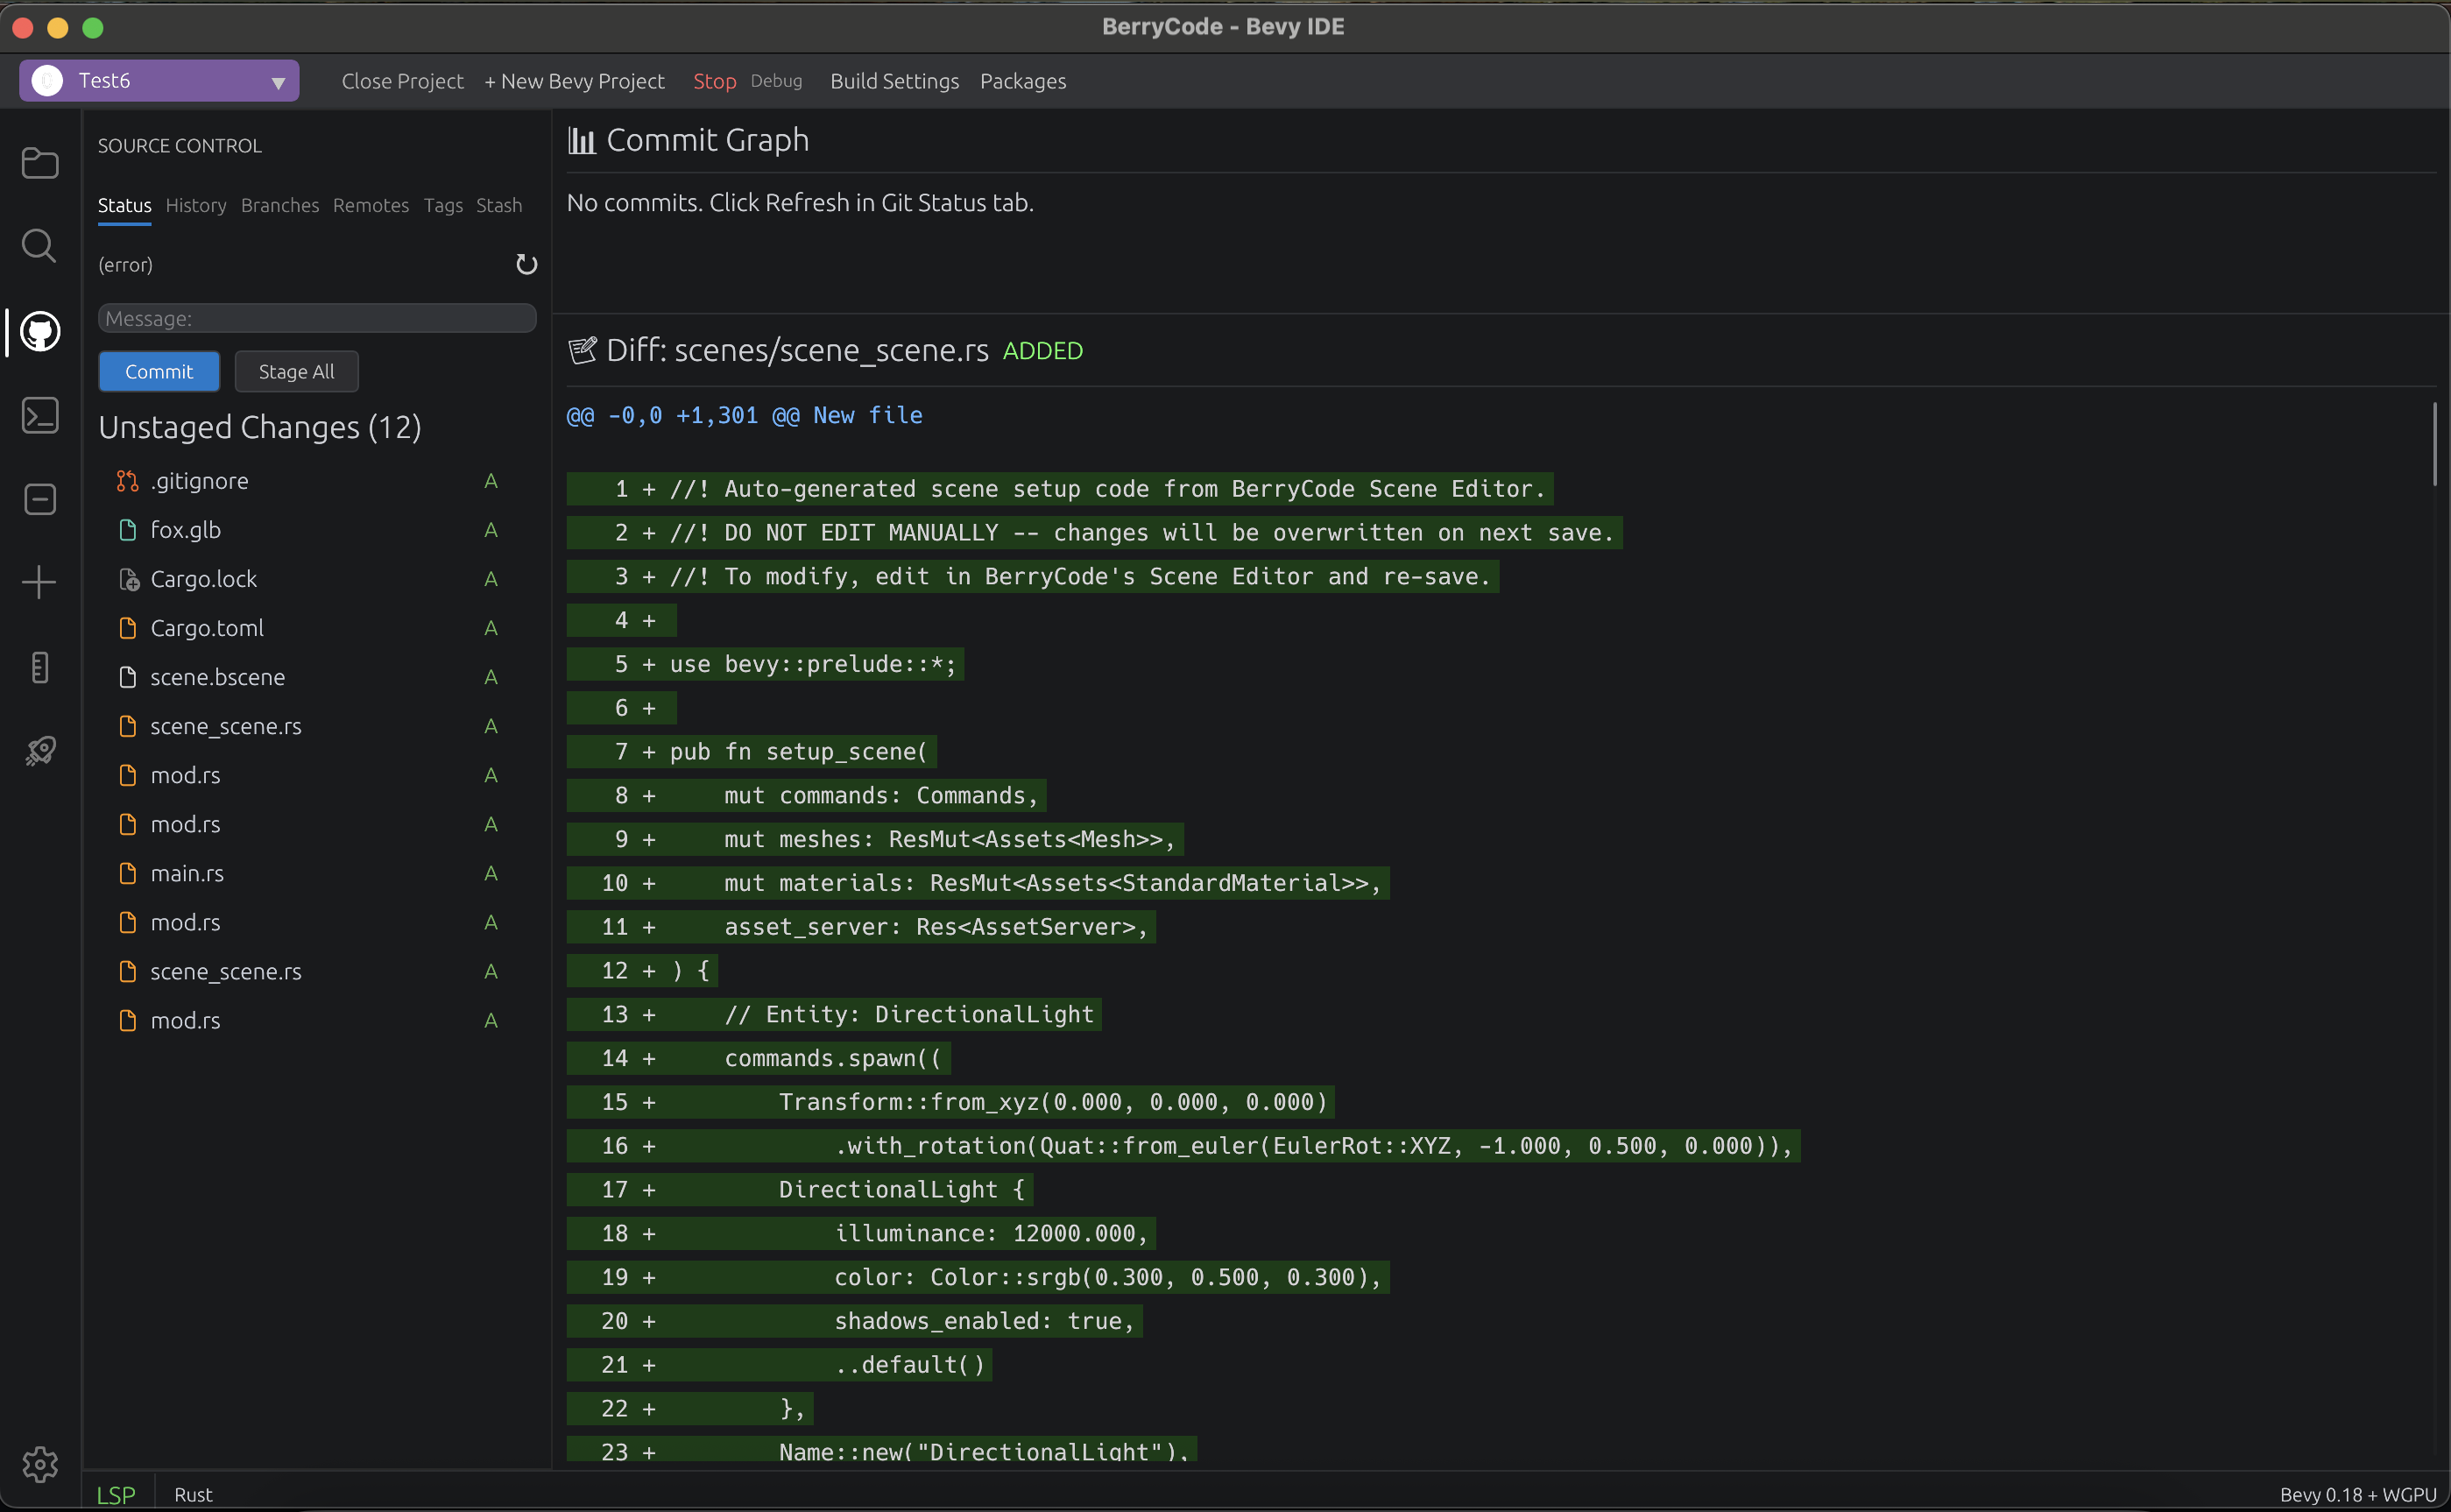Expand the Test6 project dropdown arrow
Viewport: 2451px width, 1512px height.
click(x=278, y=82)
